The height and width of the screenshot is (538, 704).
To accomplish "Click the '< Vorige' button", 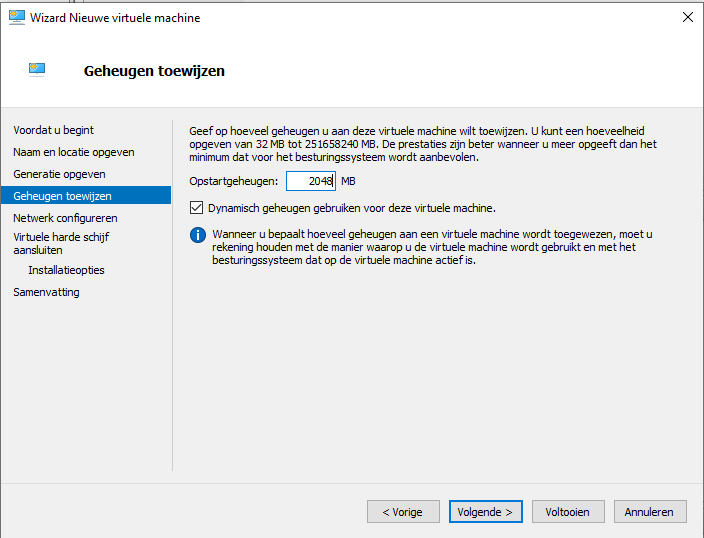I will (x=403, y=512).
